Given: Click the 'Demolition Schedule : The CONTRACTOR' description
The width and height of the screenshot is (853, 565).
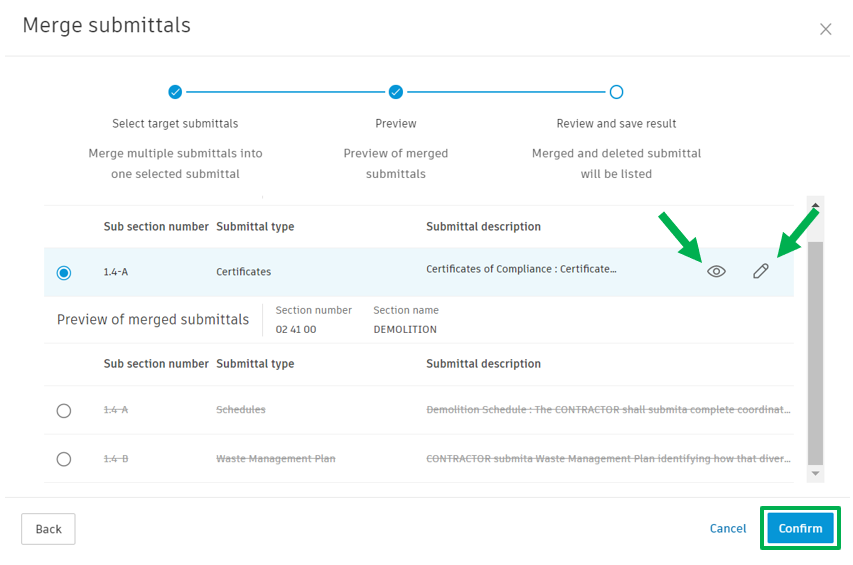Looking at the screenshot, I should (x=608, y=409).
